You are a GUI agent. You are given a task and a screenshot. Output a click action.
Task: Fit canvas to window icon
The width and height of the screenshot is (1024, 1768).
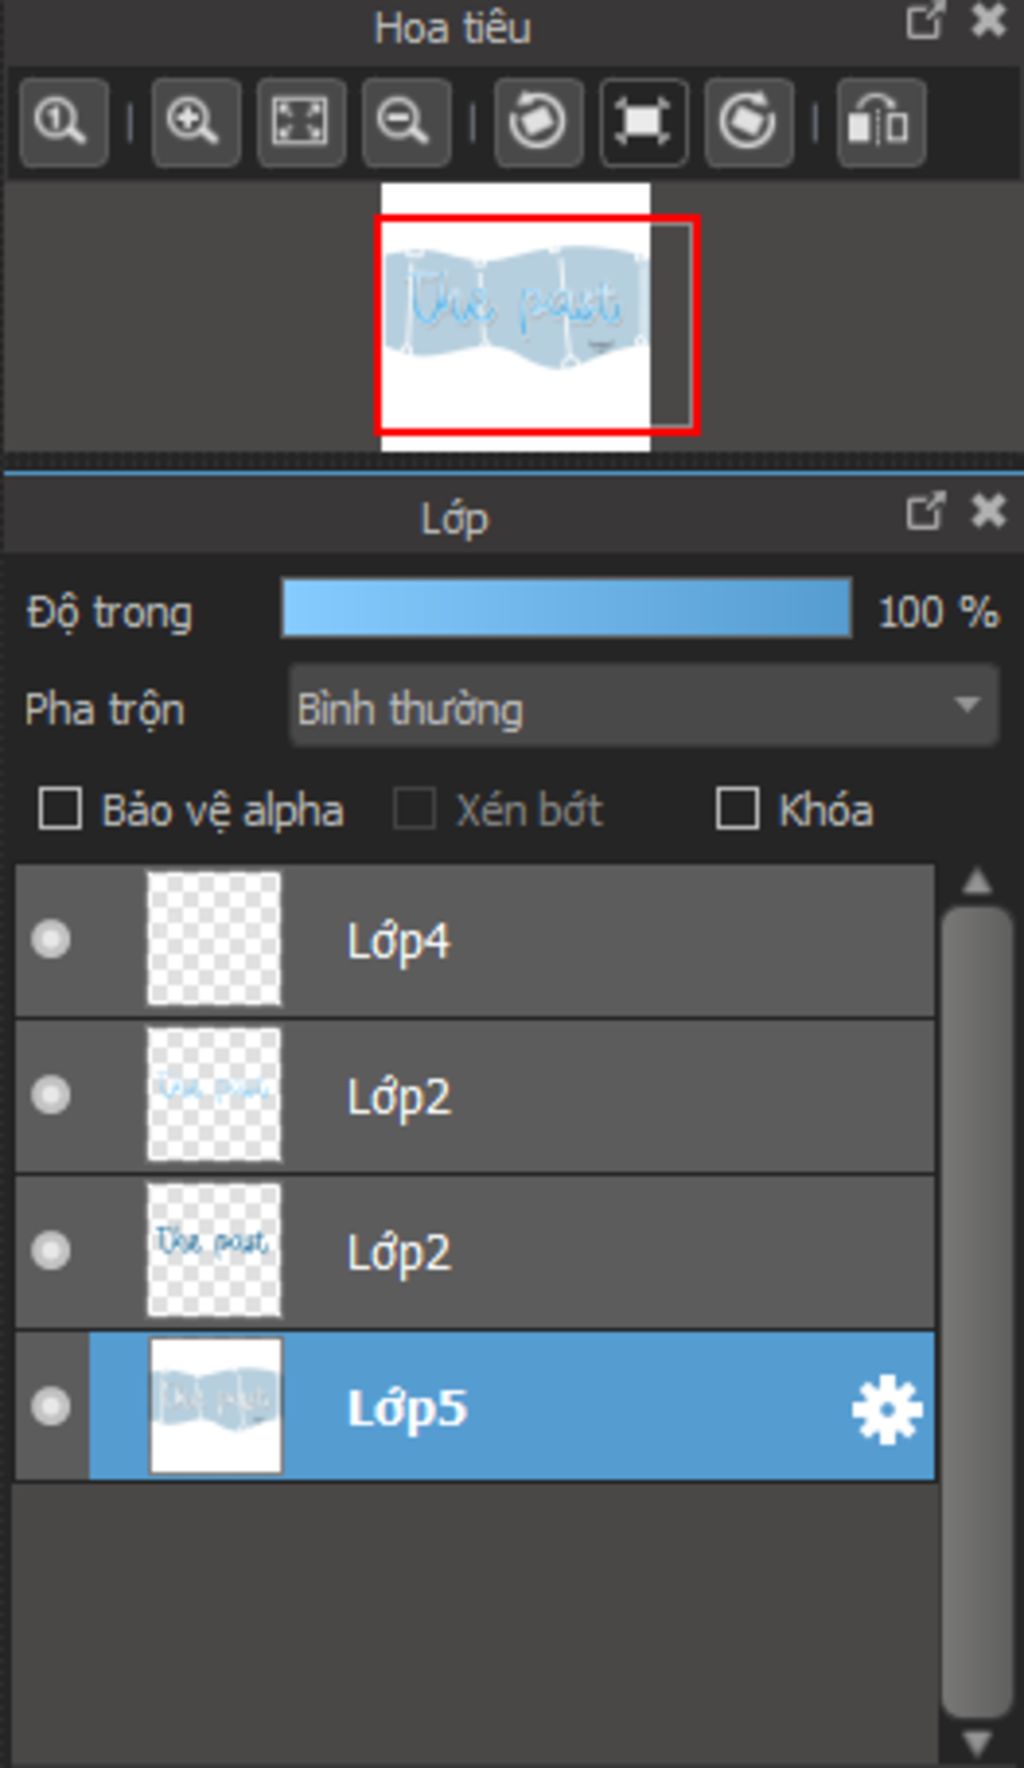301,123
